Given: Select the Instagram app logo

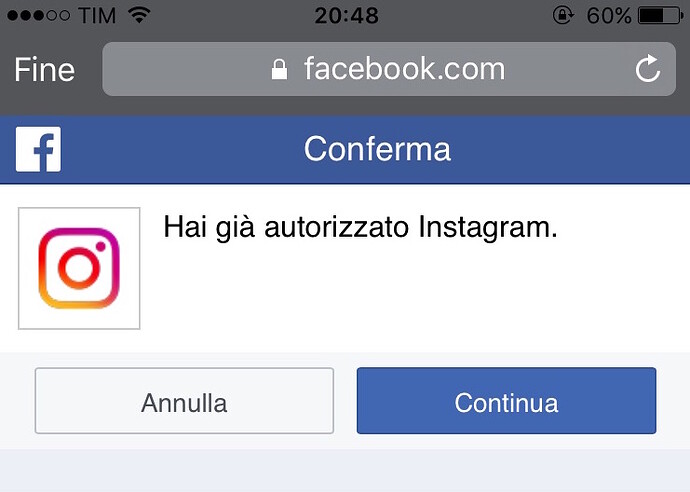Looking at the screenshot, I should click(x=79, y=268).
